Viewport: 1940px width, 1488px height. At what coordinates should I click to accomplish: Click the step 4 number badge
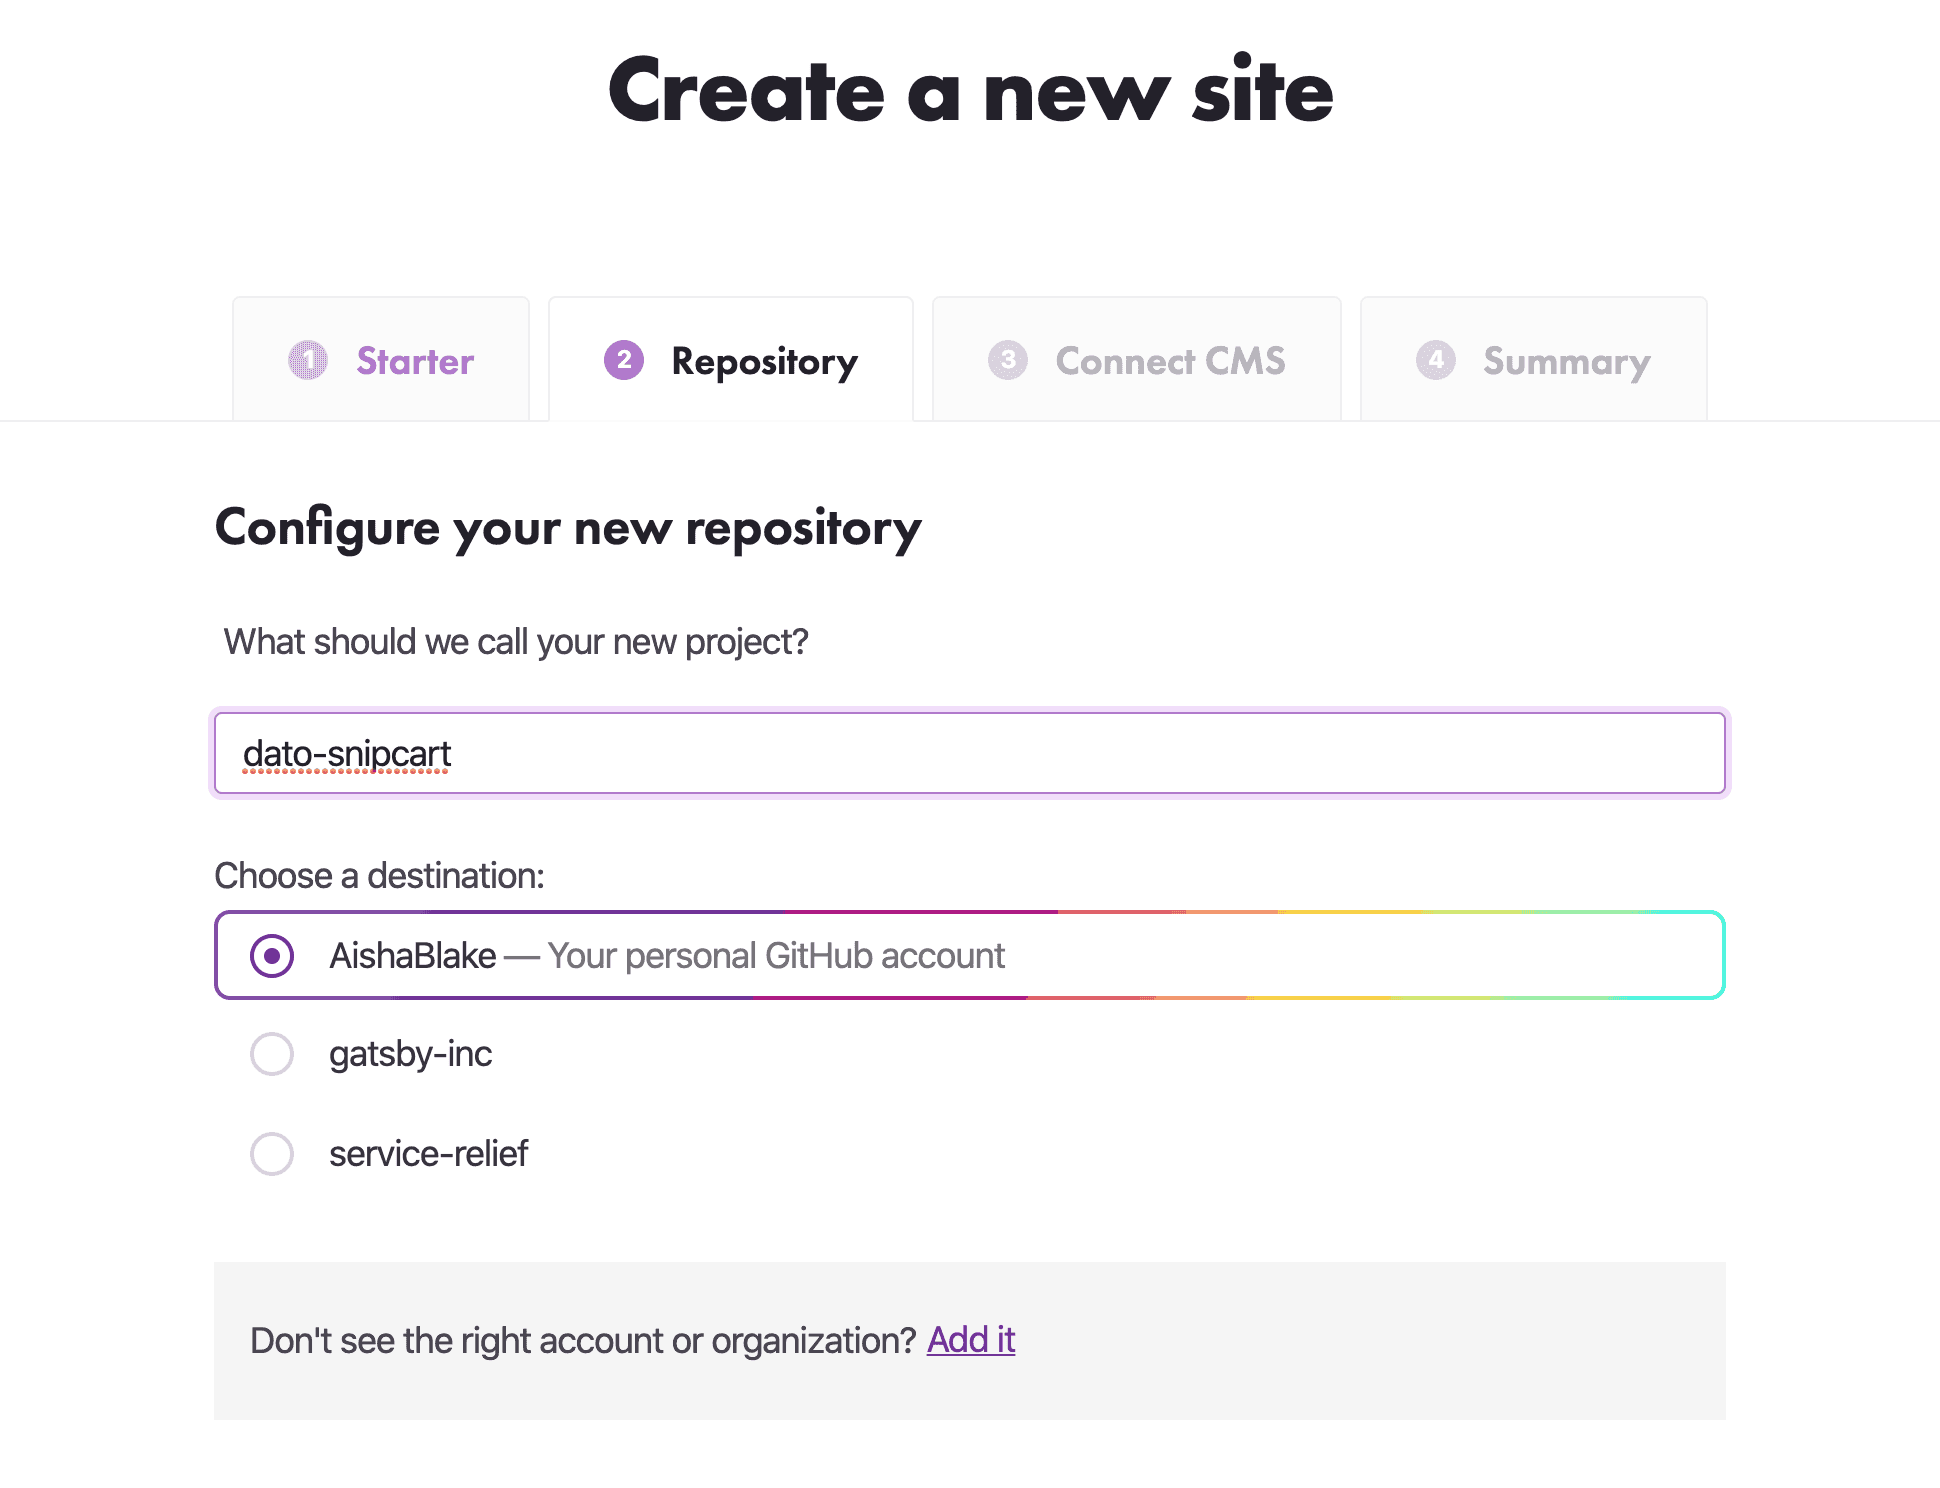pos(1435,360)
